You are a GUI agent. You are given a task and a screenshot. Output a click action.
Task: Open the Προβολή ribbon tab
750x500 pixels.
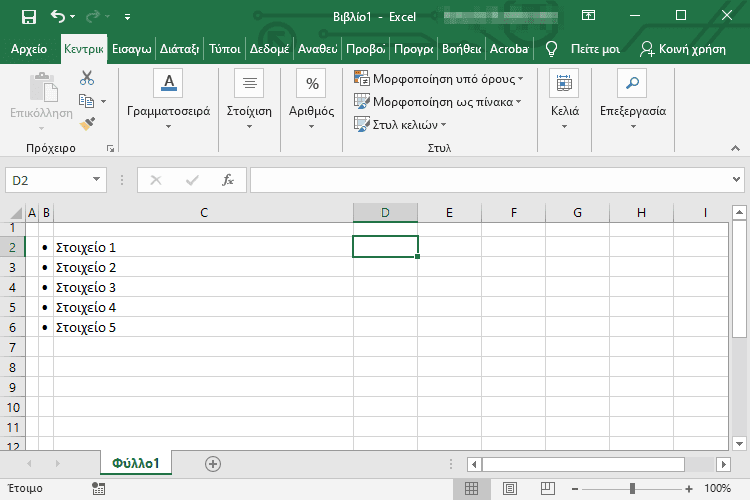[x=366, y=49]
